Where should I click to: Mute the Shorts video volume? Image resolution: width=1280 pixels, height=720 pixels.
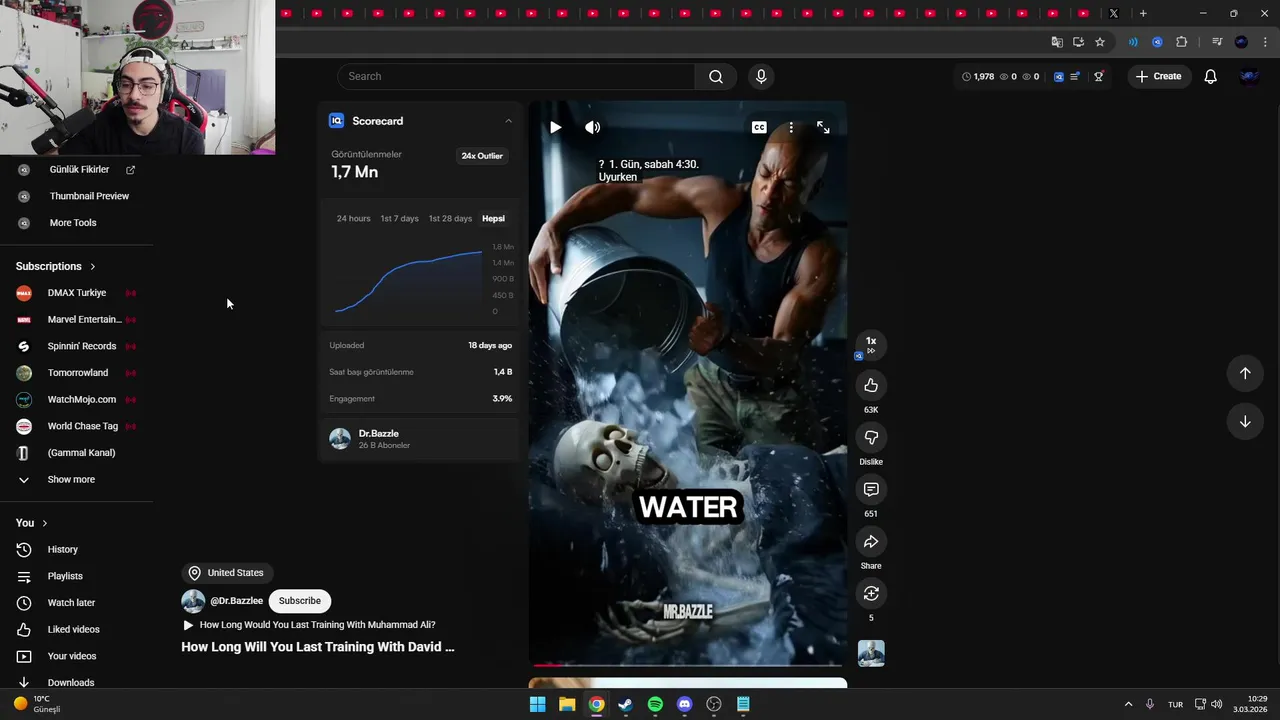[x=593, y=127]
